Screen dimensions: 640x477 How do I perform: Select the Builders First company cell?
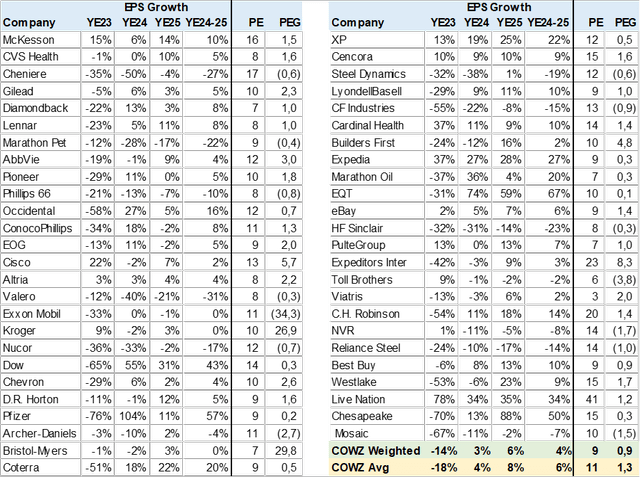pos(377,142)
